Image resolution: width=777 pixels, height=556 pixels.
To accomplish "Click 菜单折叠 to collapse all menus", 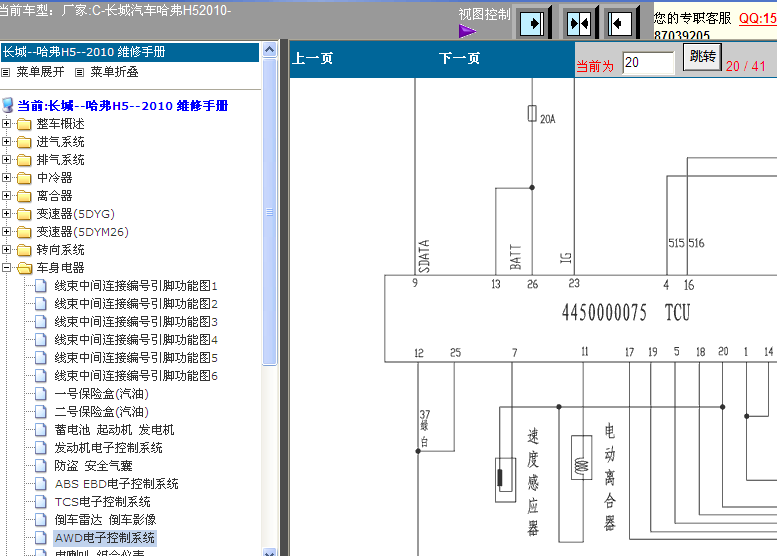I will [114, 72].
